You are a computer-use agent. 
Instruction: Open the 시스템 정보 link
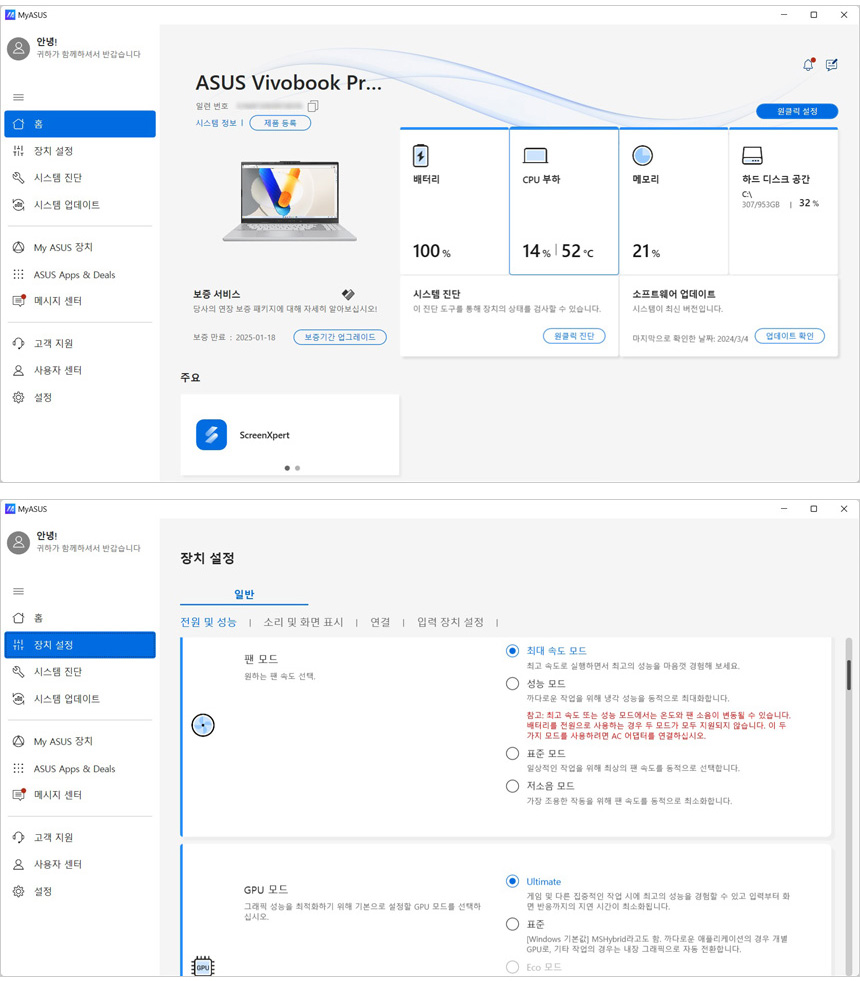coord(216,123)
